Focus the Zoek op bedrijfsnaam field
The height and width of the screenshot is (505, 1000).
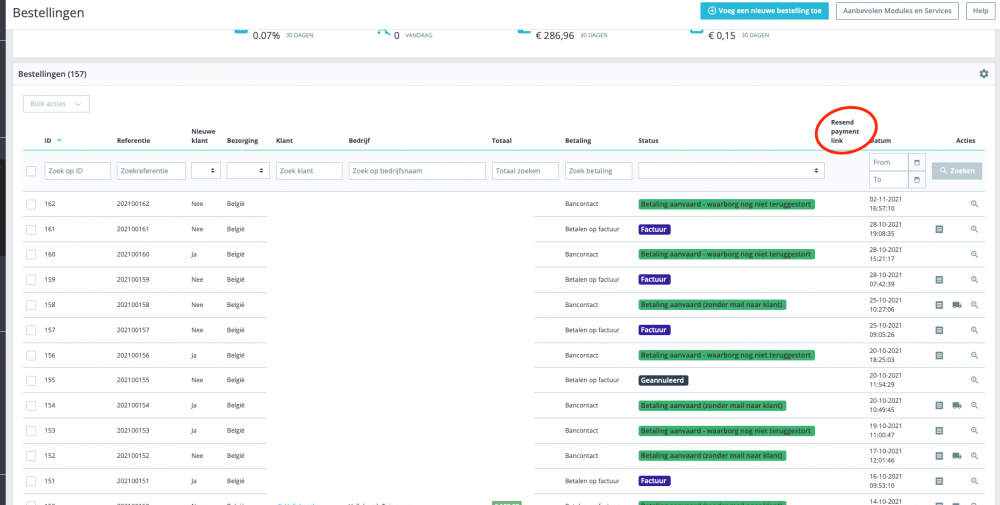click(417, 171)
